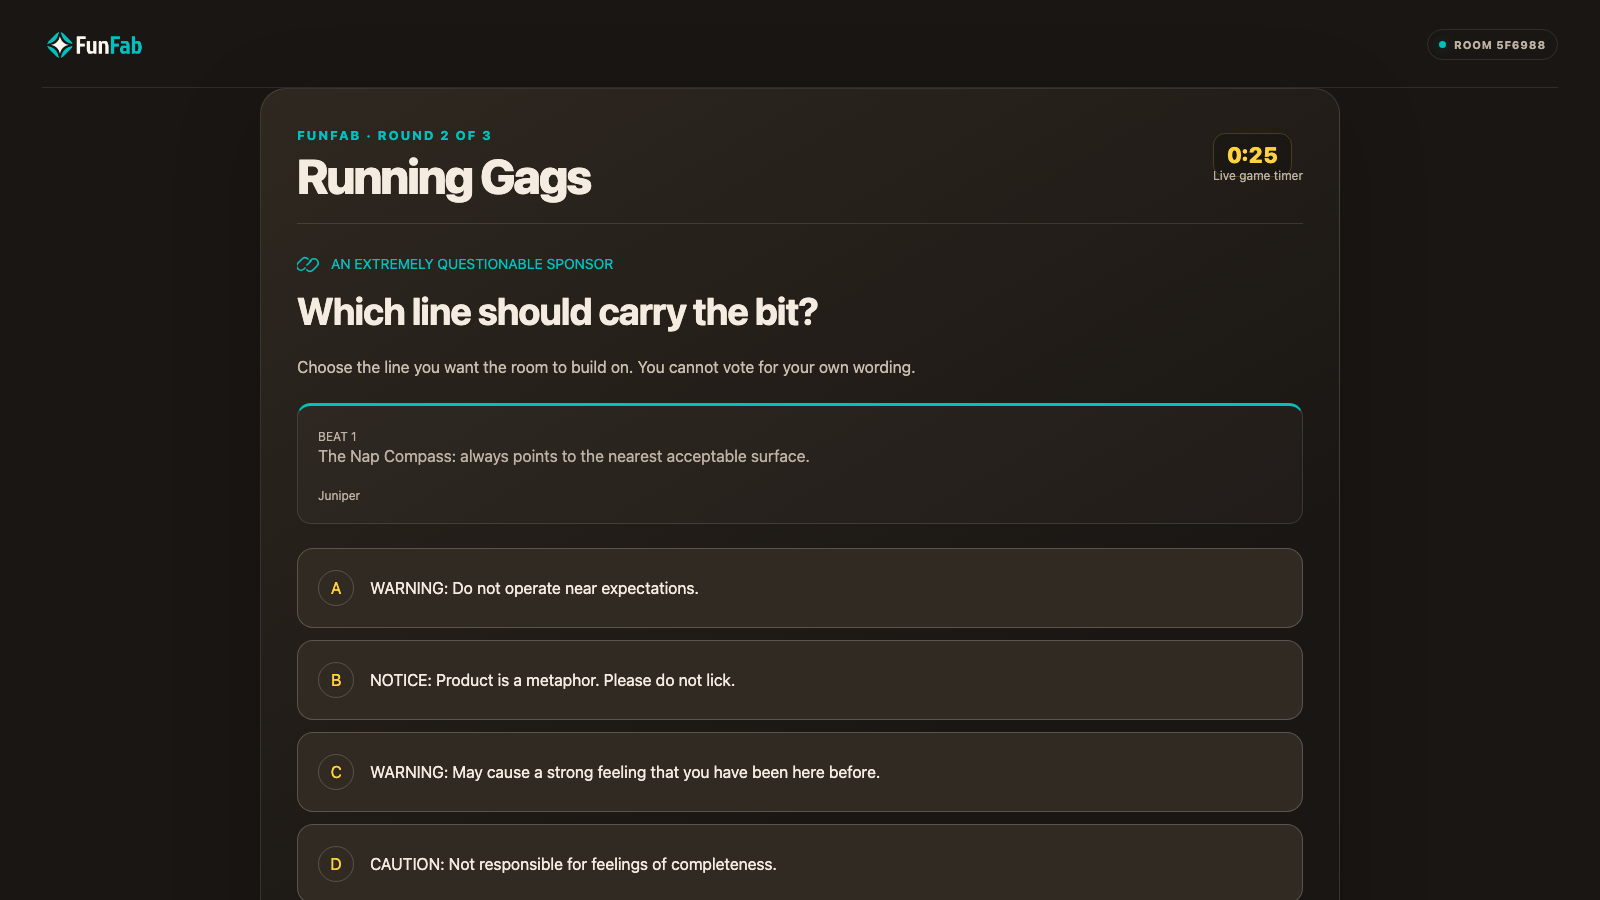Vote for 'Do not operate near expectations'
The width and height of the screenshot is (1600, 900).
click(800, 588)
